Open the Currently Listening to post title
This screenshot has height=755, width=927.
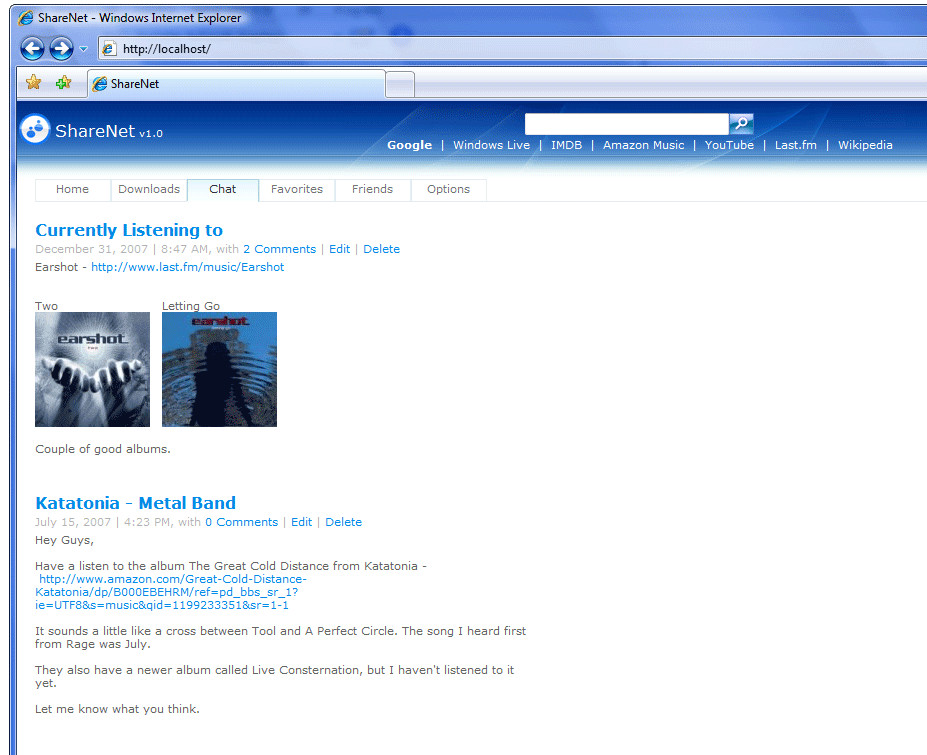pyautogui.click(x=129, y=231)
